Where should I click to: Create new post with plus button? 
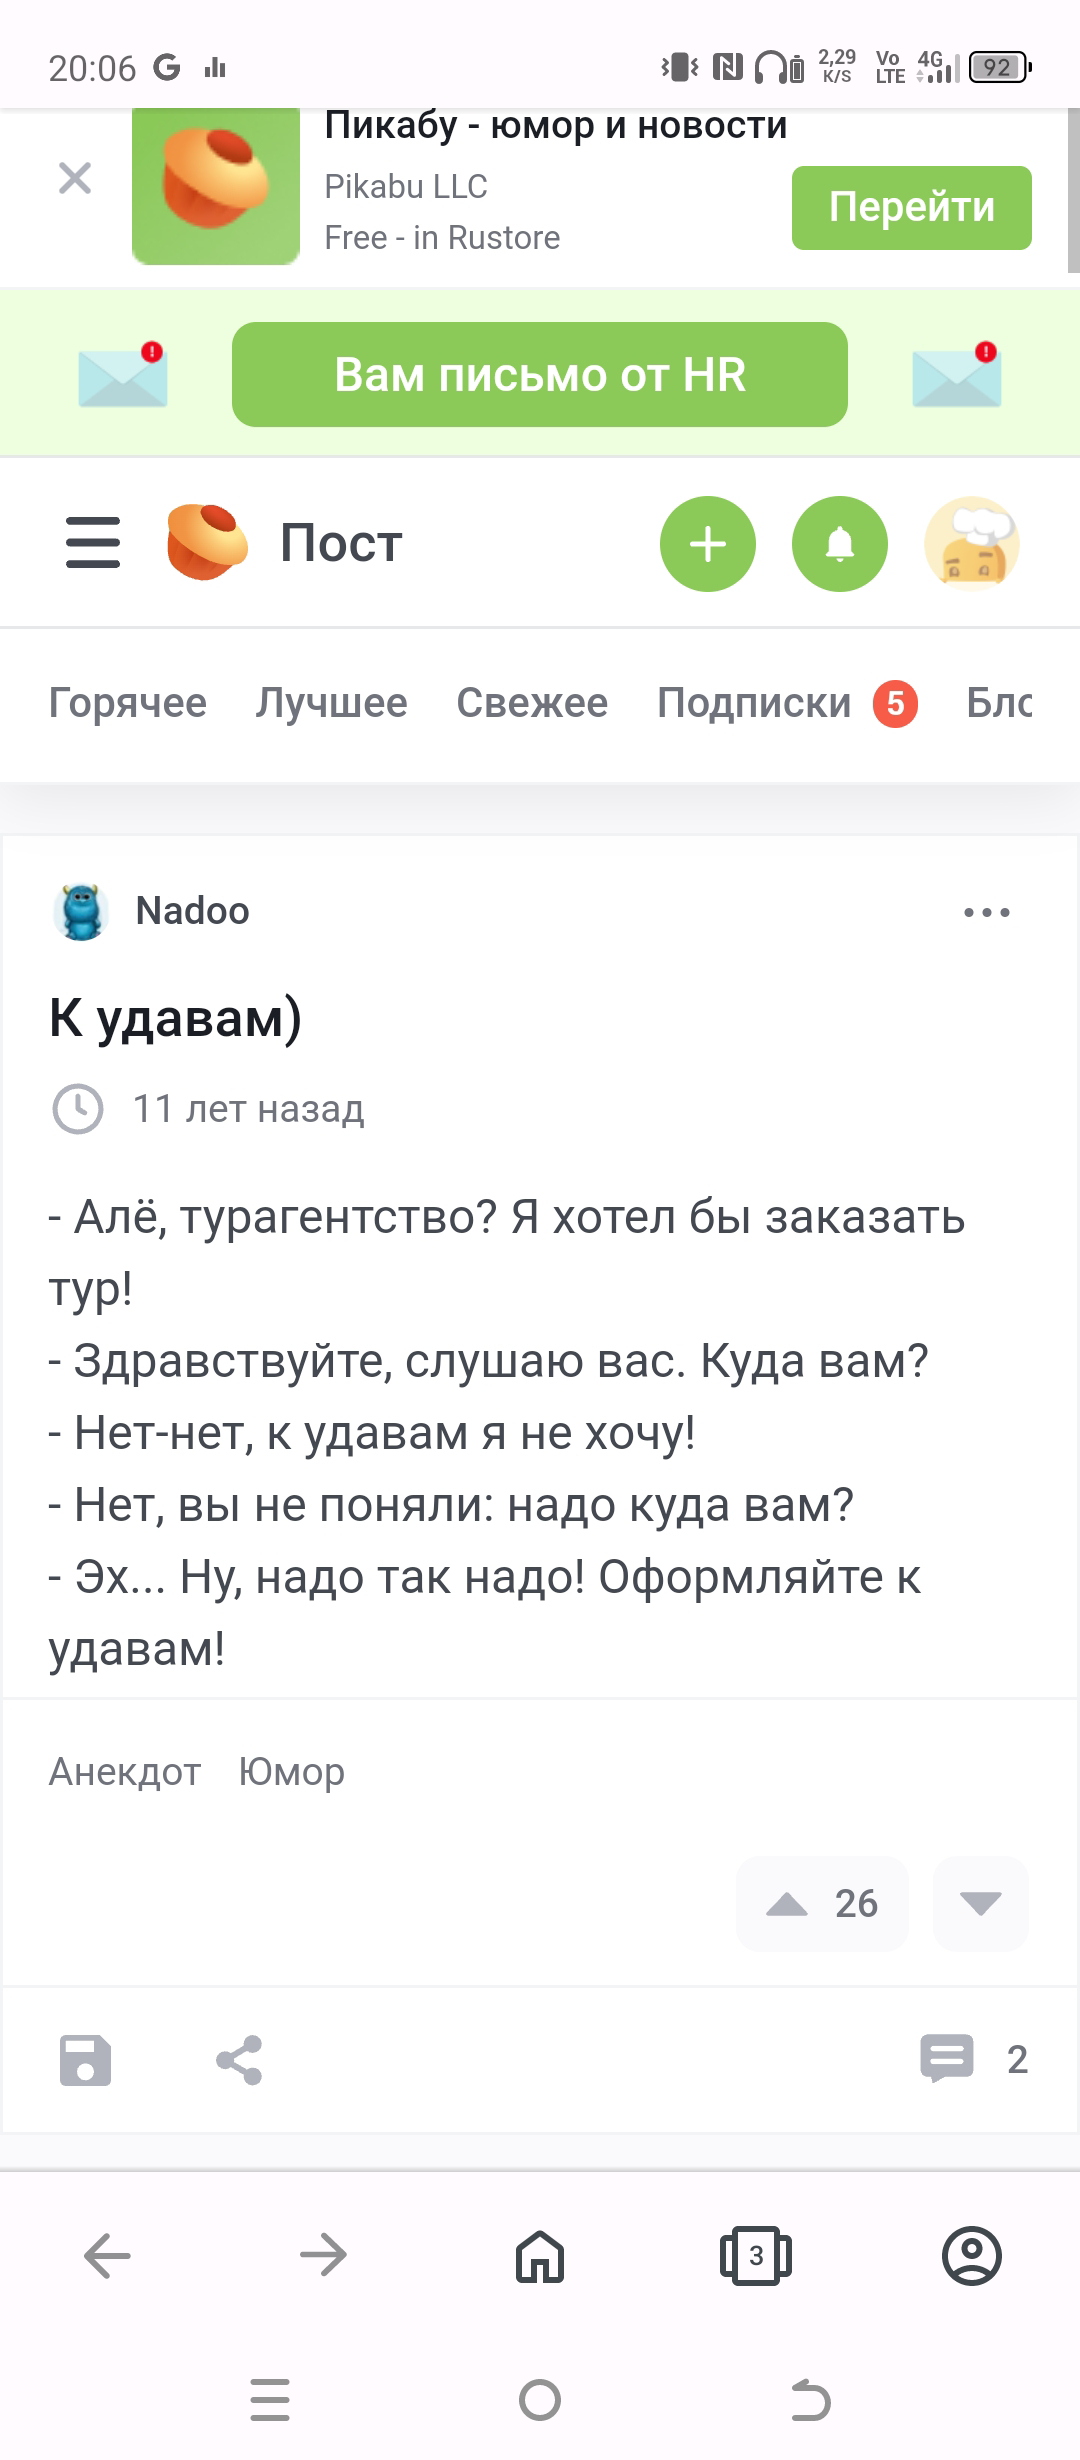point(707,544)
